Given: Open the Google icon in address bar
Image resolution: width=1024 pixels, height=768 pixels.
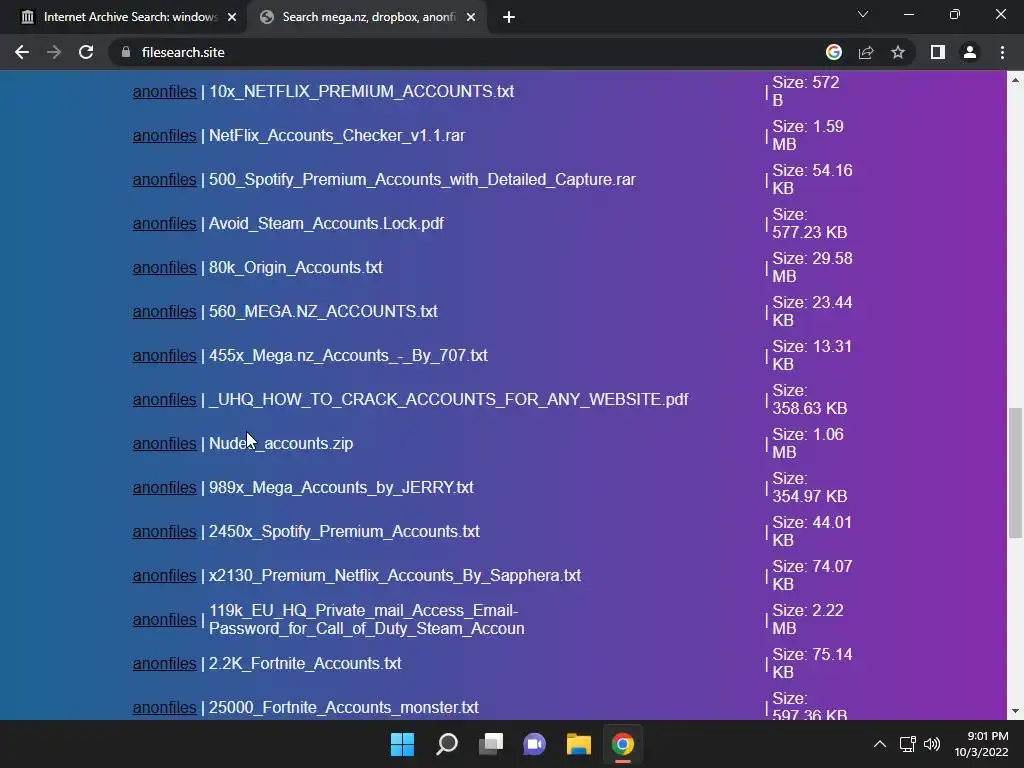Looking at the screenshot, I should click(x=833, y=52).
